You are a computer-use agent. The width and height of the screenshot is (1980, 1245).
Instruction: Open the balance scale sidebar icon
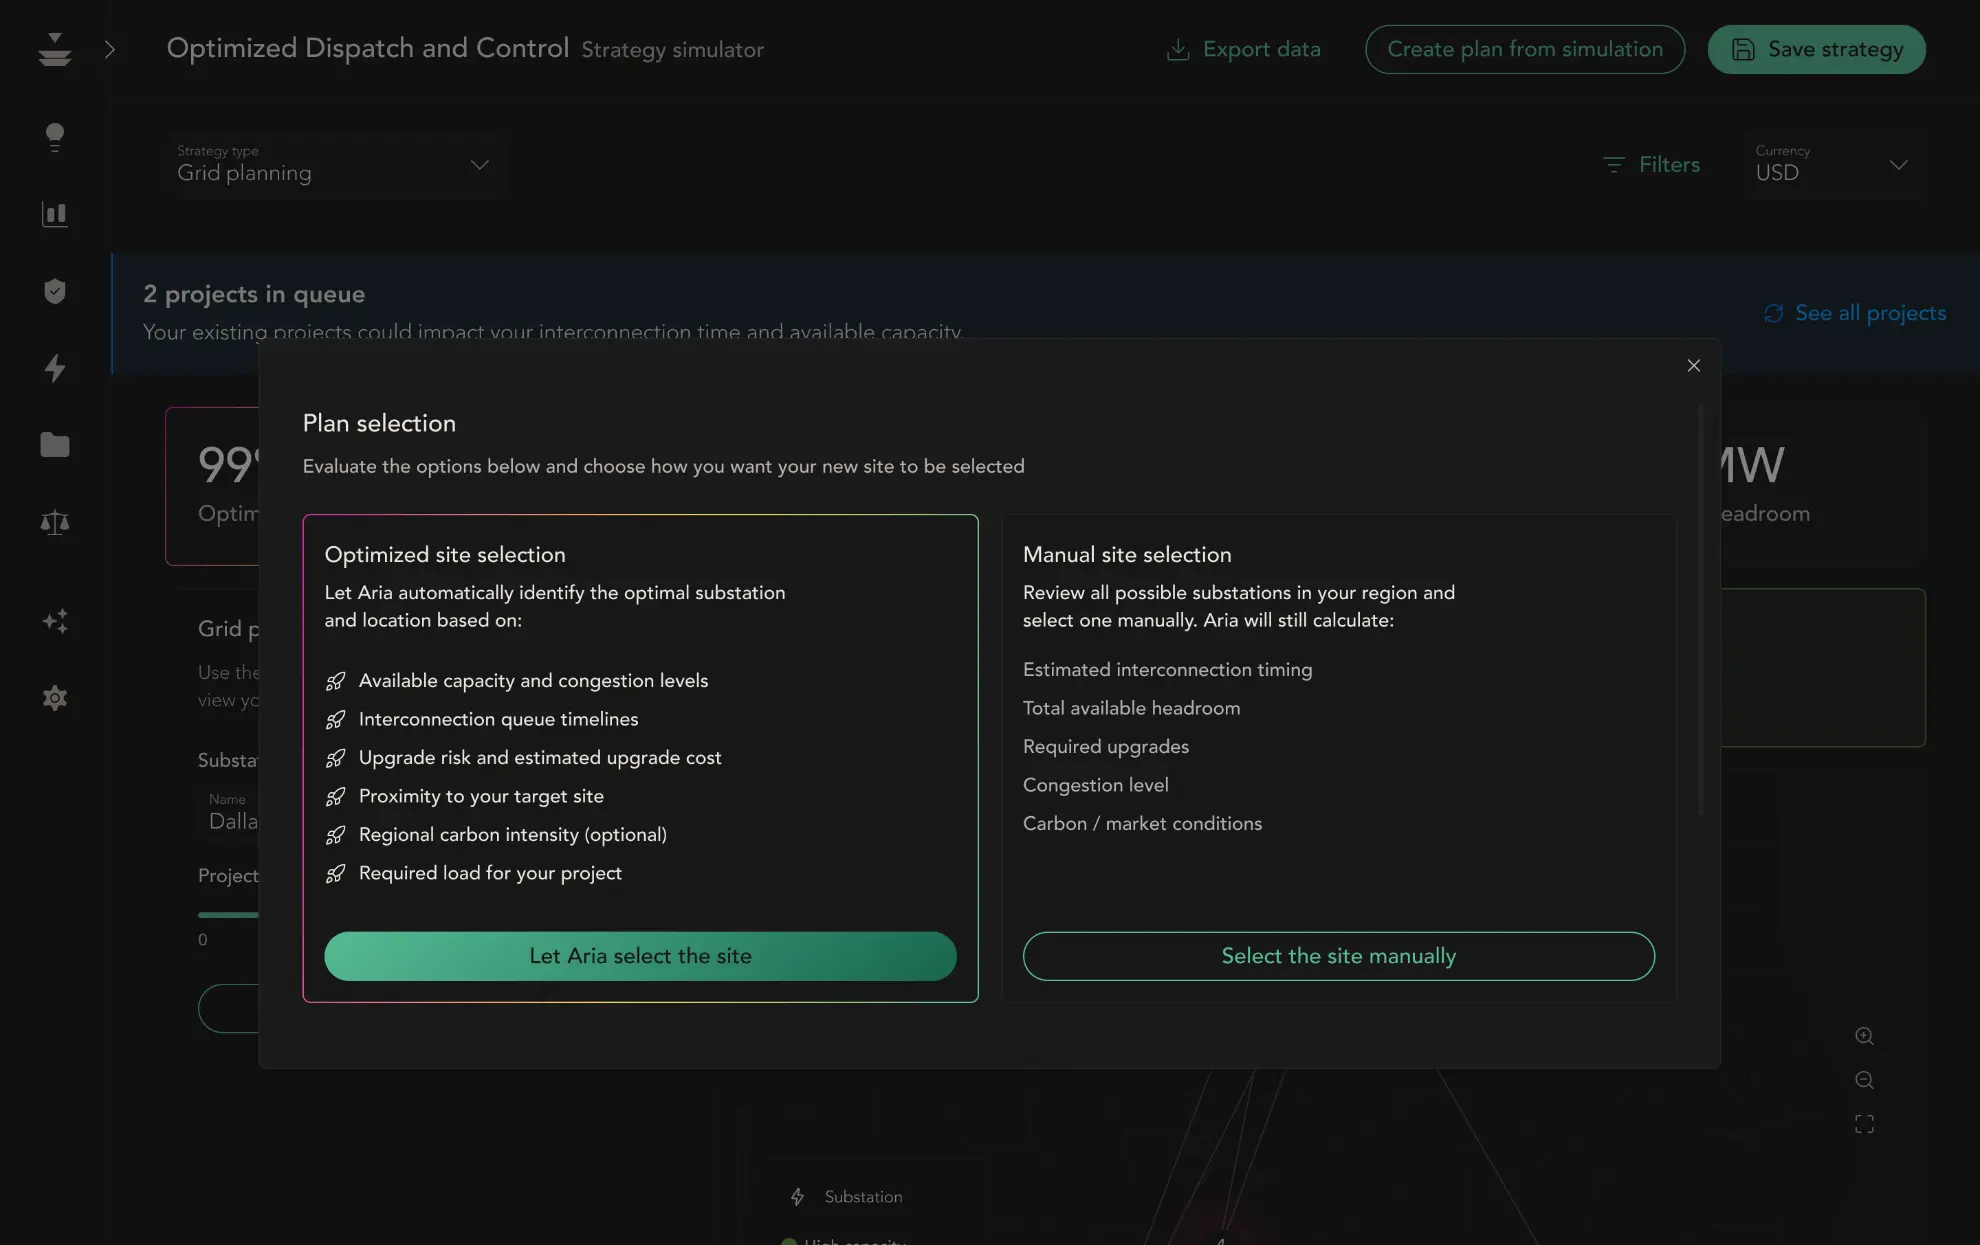click(x=55, y=522)
